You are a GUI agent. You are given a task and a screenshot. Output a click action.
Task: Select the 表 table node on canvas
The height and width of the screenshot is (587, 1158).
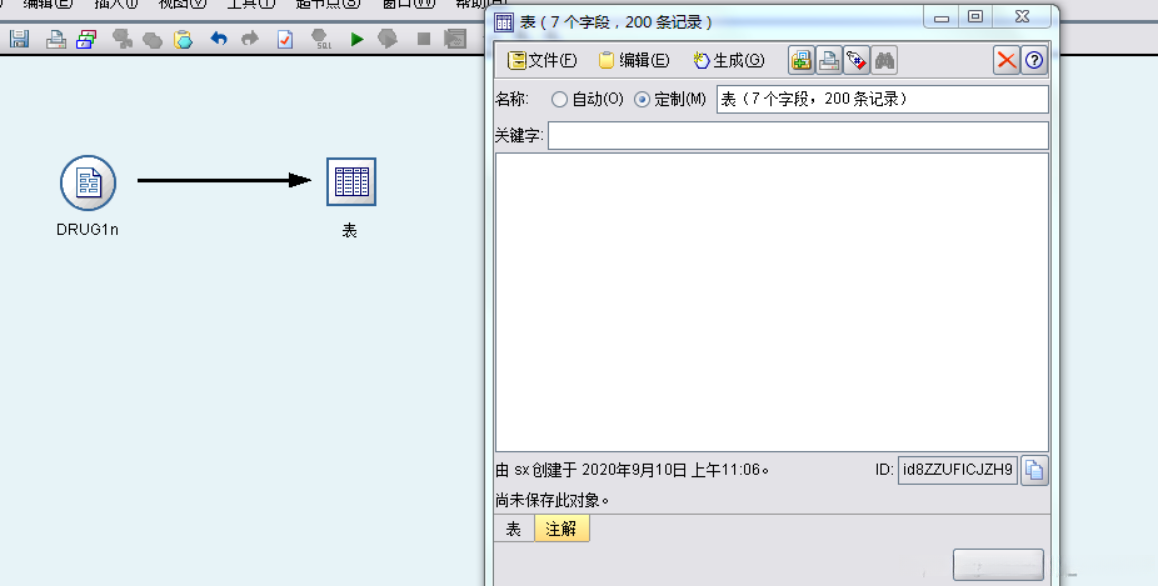[x=351, y=182]
